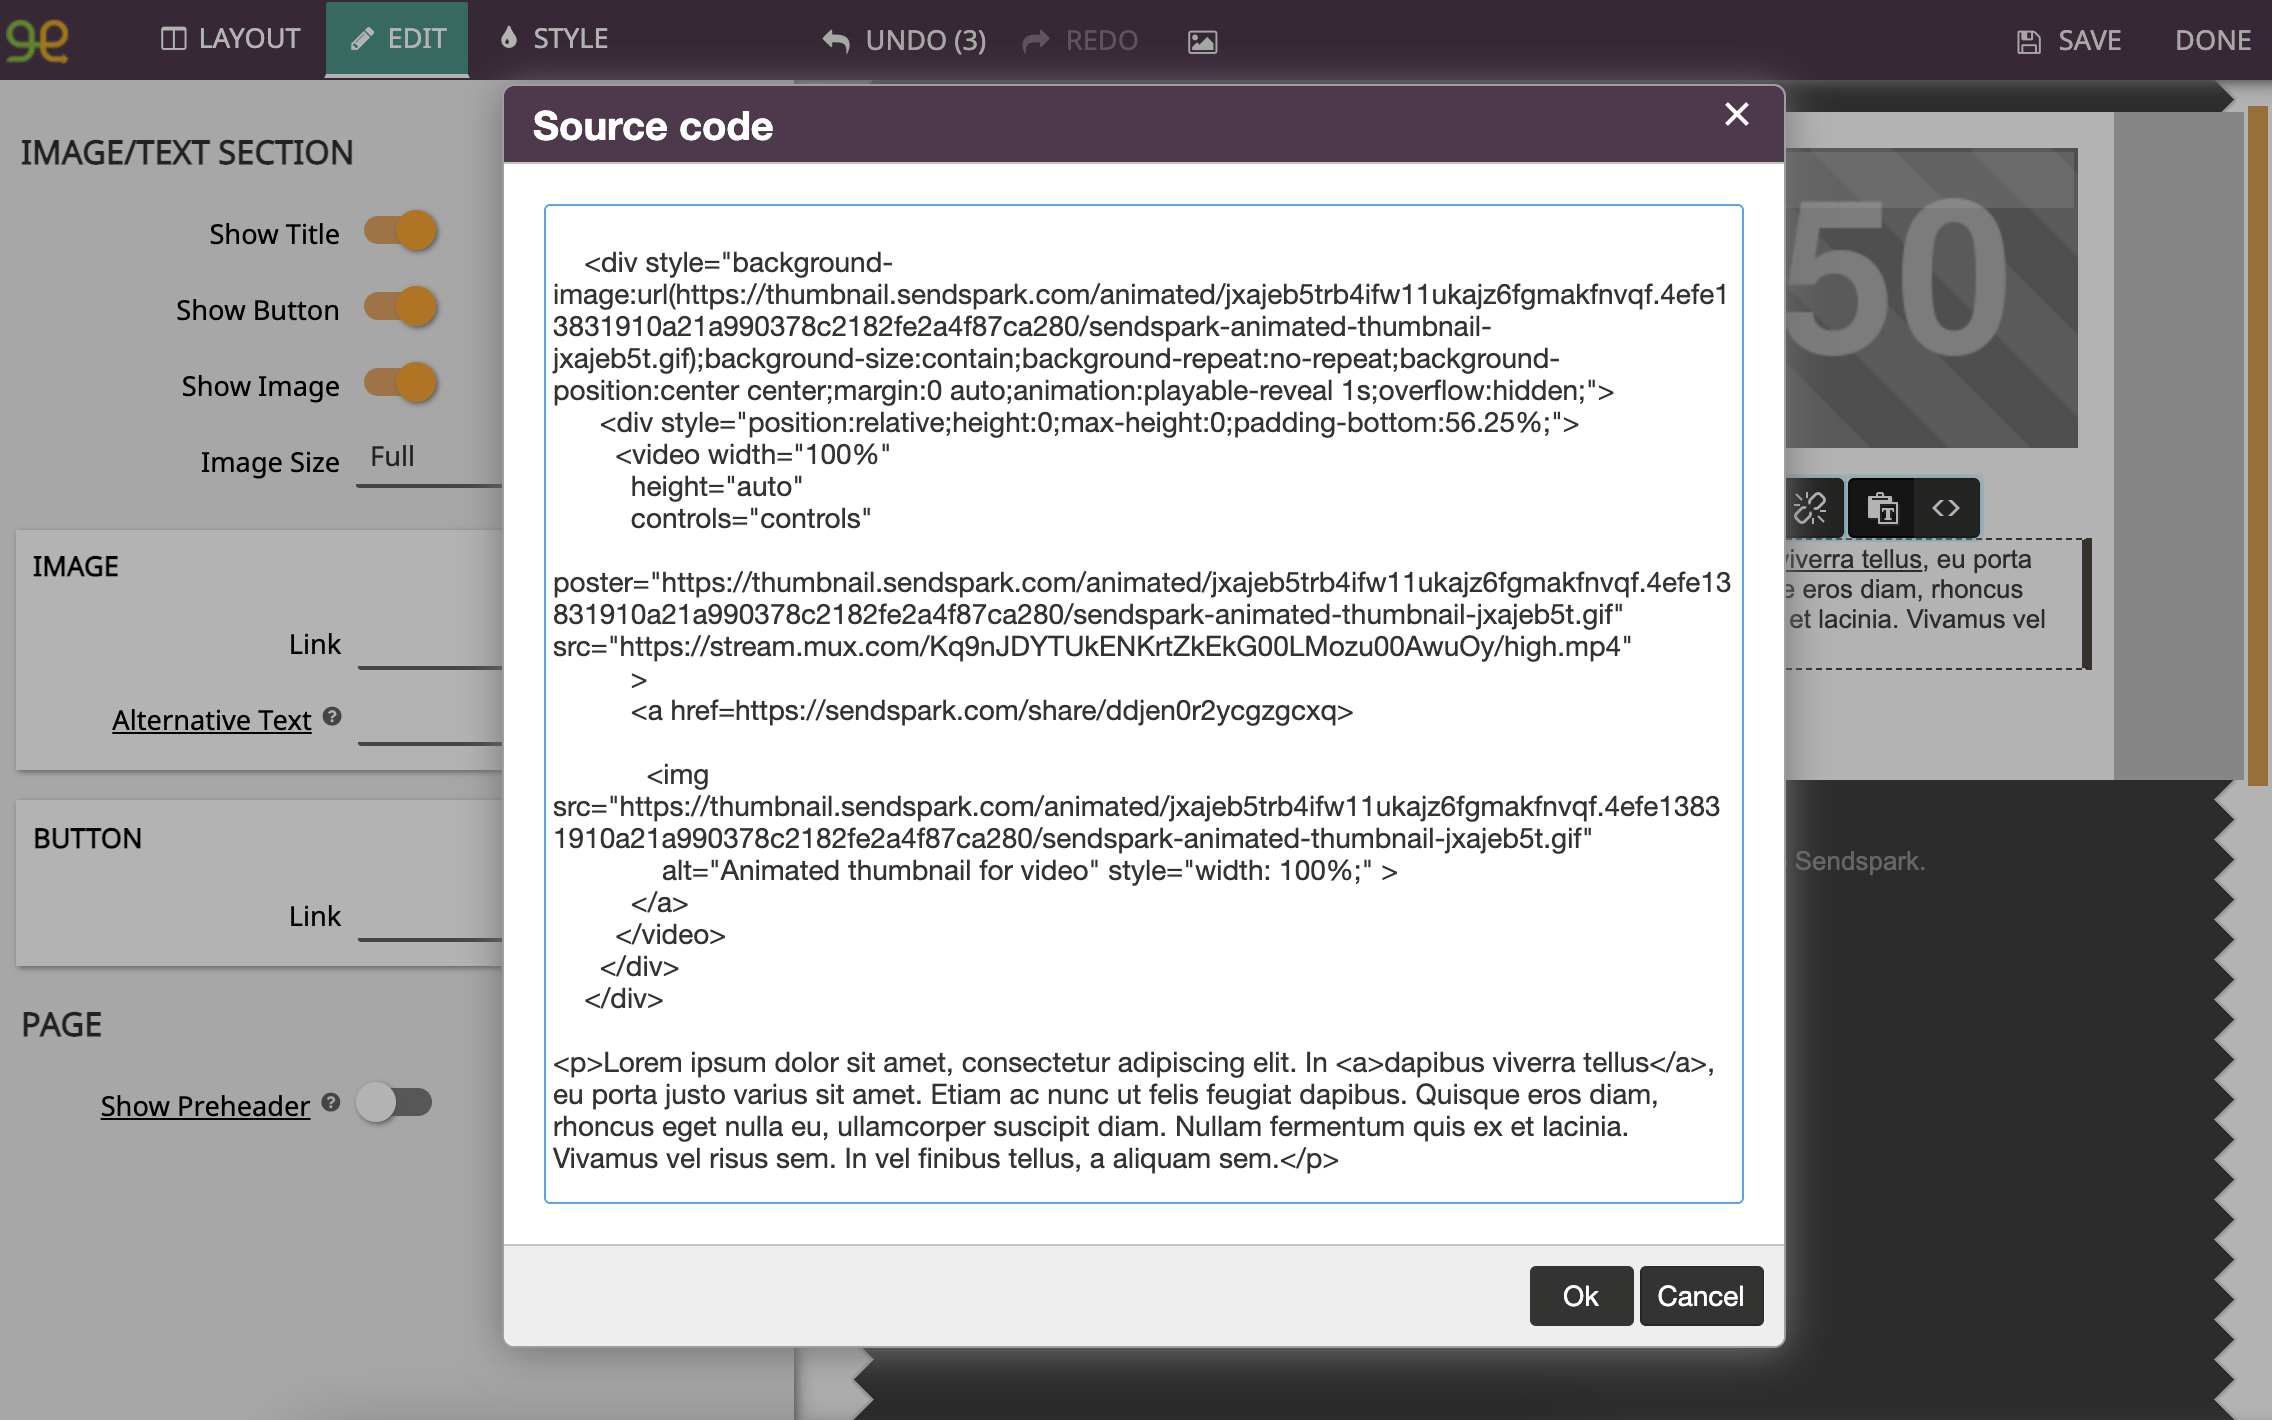This screenshot has height=1420, width=2272.
Task: Click the IMAGE/TEXT SECTION heading
Action: click(187, 153)
